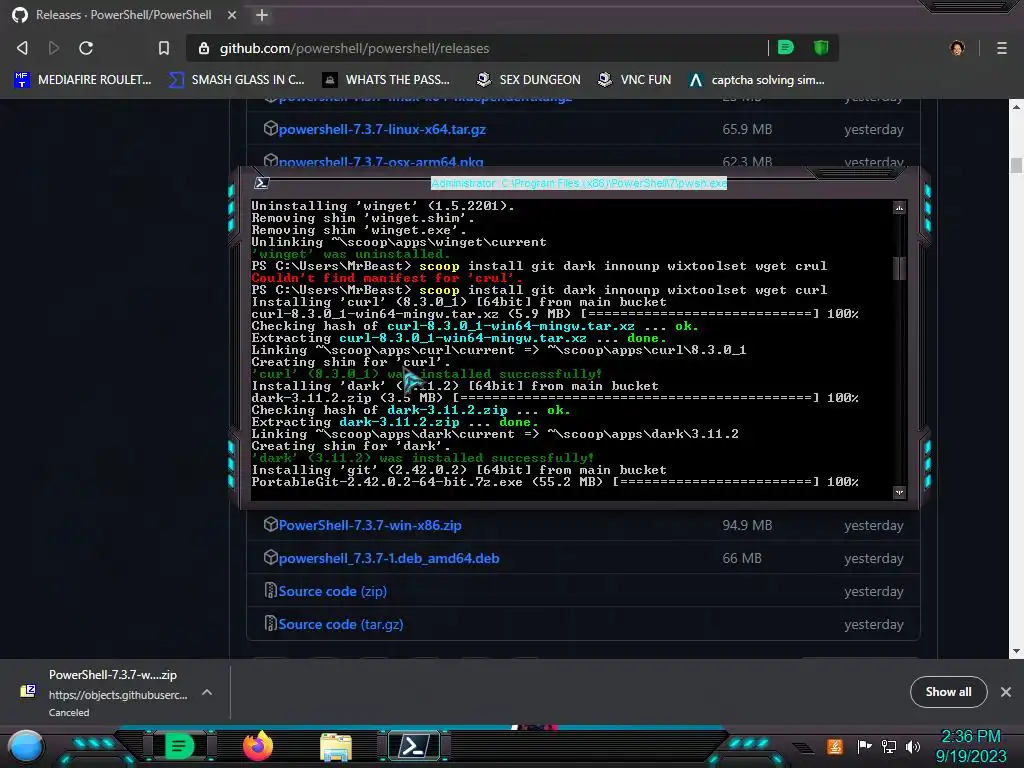
Task: Open the VNC FUN bookmark
Action: [x=635, y=80]
